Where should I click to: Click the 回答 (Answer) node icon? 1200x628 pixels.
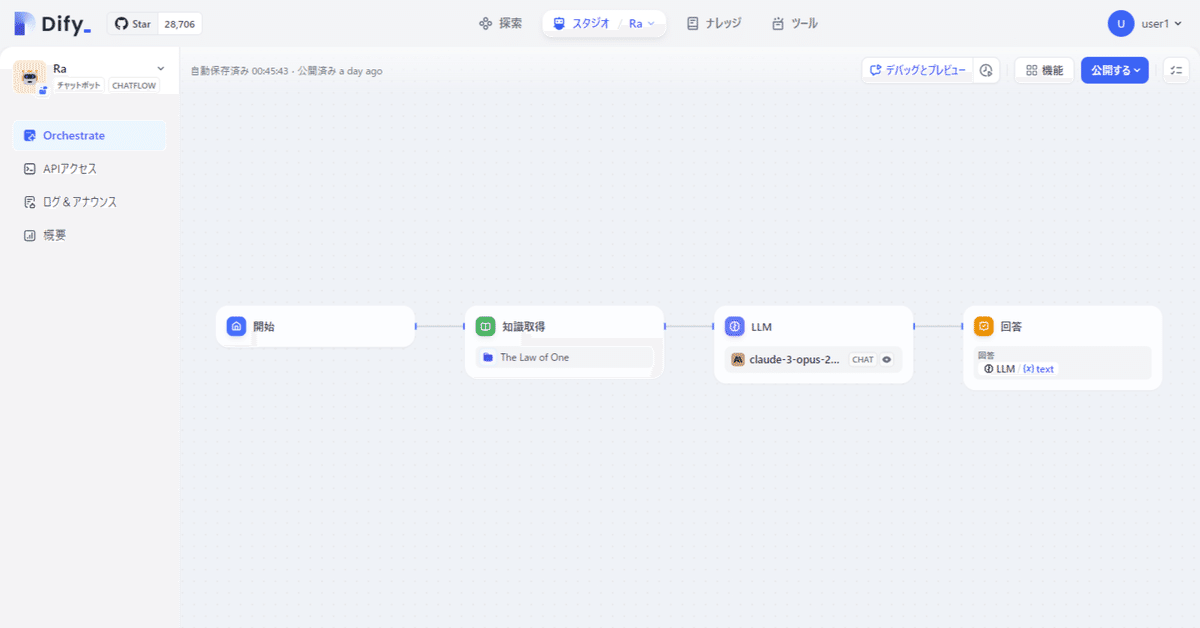point(982,326)
